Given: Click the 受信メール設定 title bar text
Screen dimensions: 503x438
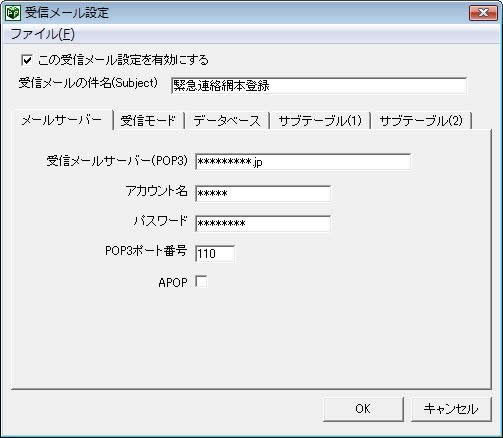Looking at the screenshot, I should (x=67, y=13).
